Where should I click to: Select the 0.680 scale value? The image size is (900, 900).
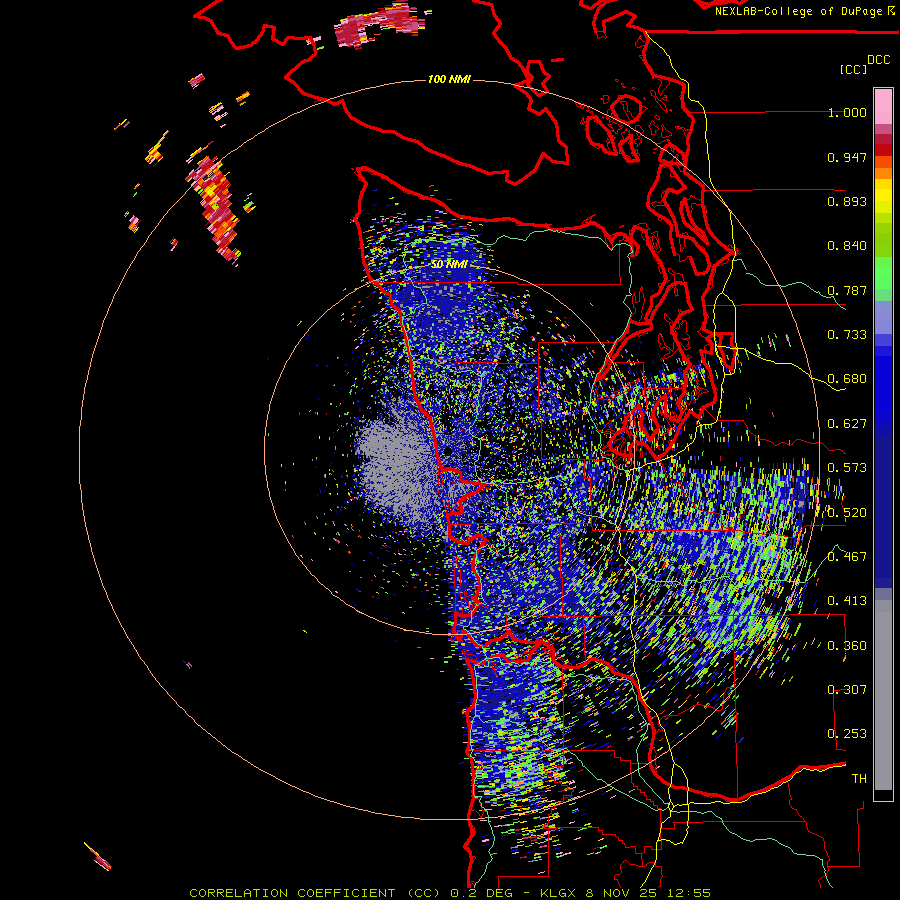pos(847,379)
